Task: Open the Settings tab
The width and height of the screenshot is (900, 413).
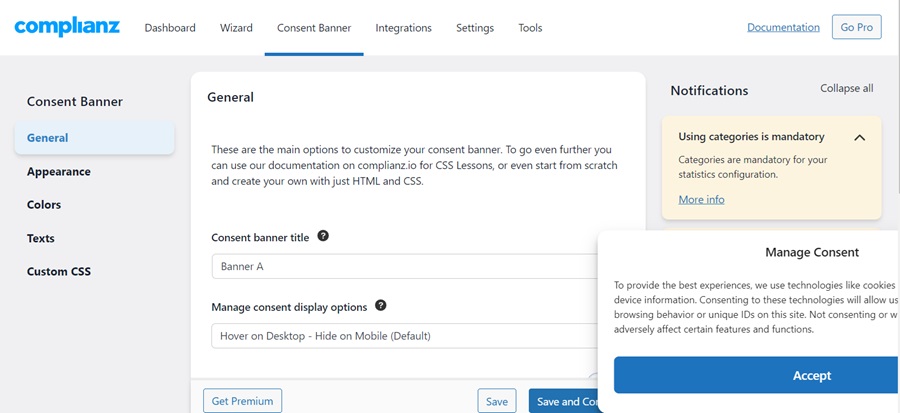Action: coord(475,28)
